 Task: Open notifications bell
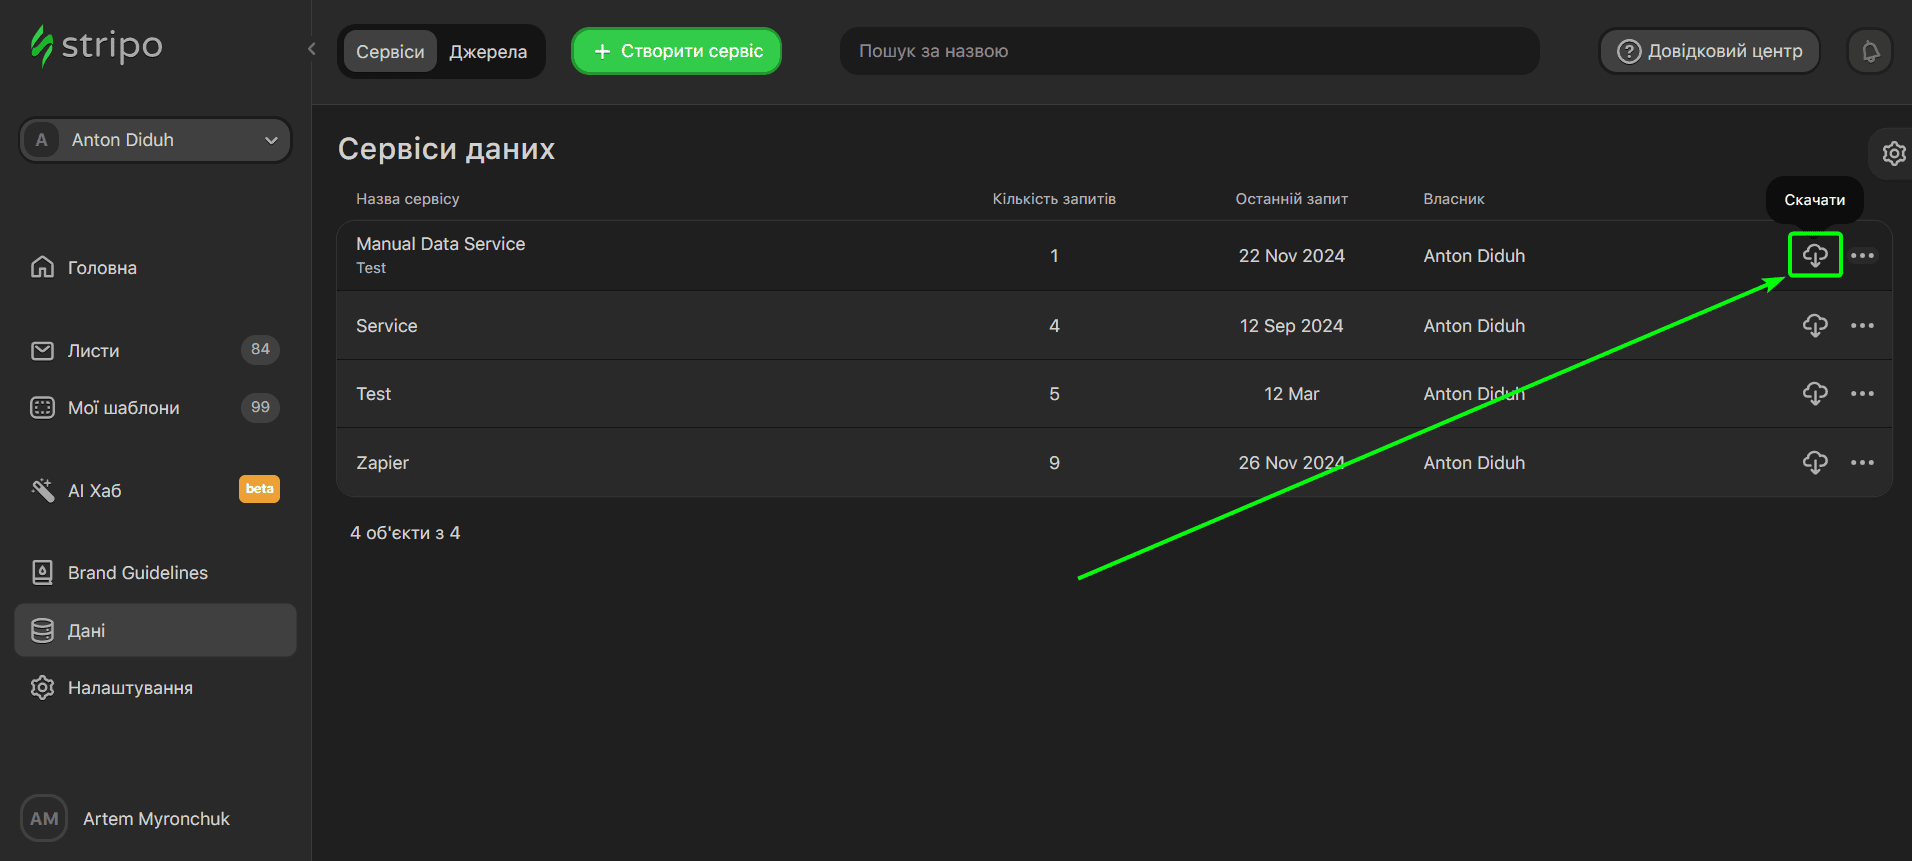(1869, 51)
